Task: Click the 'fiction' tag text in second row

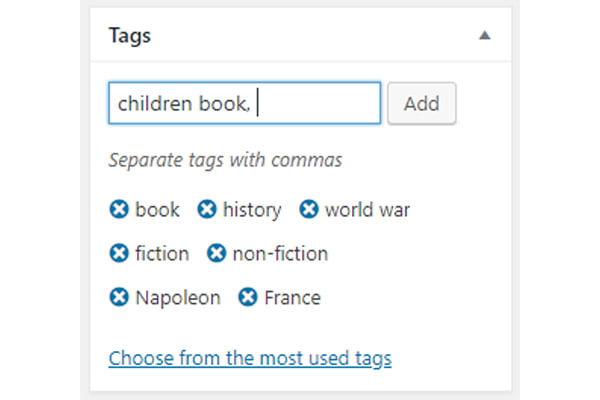Action: 162,253
